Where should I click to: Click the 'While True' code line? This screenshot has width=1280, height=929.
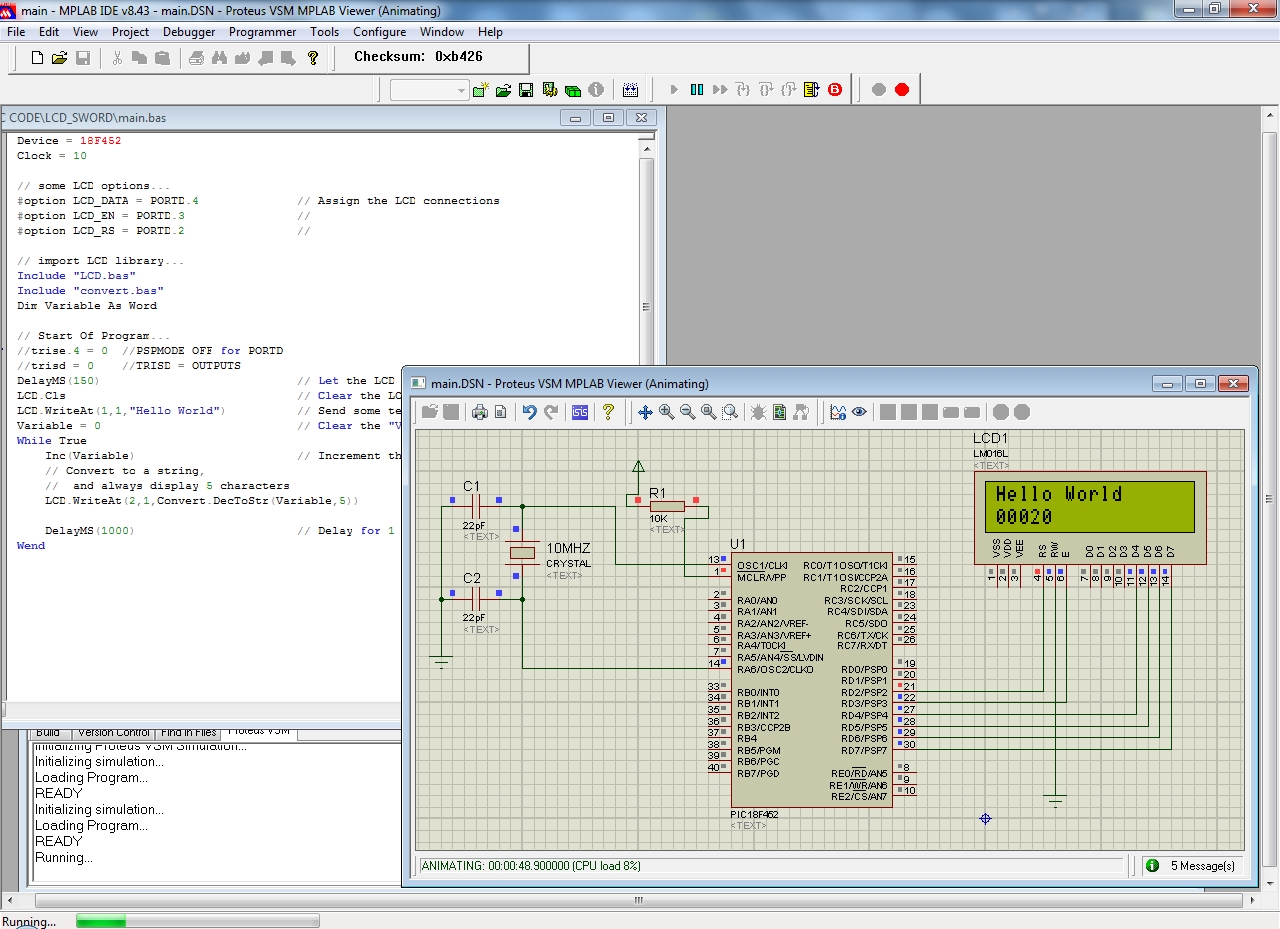52,441
